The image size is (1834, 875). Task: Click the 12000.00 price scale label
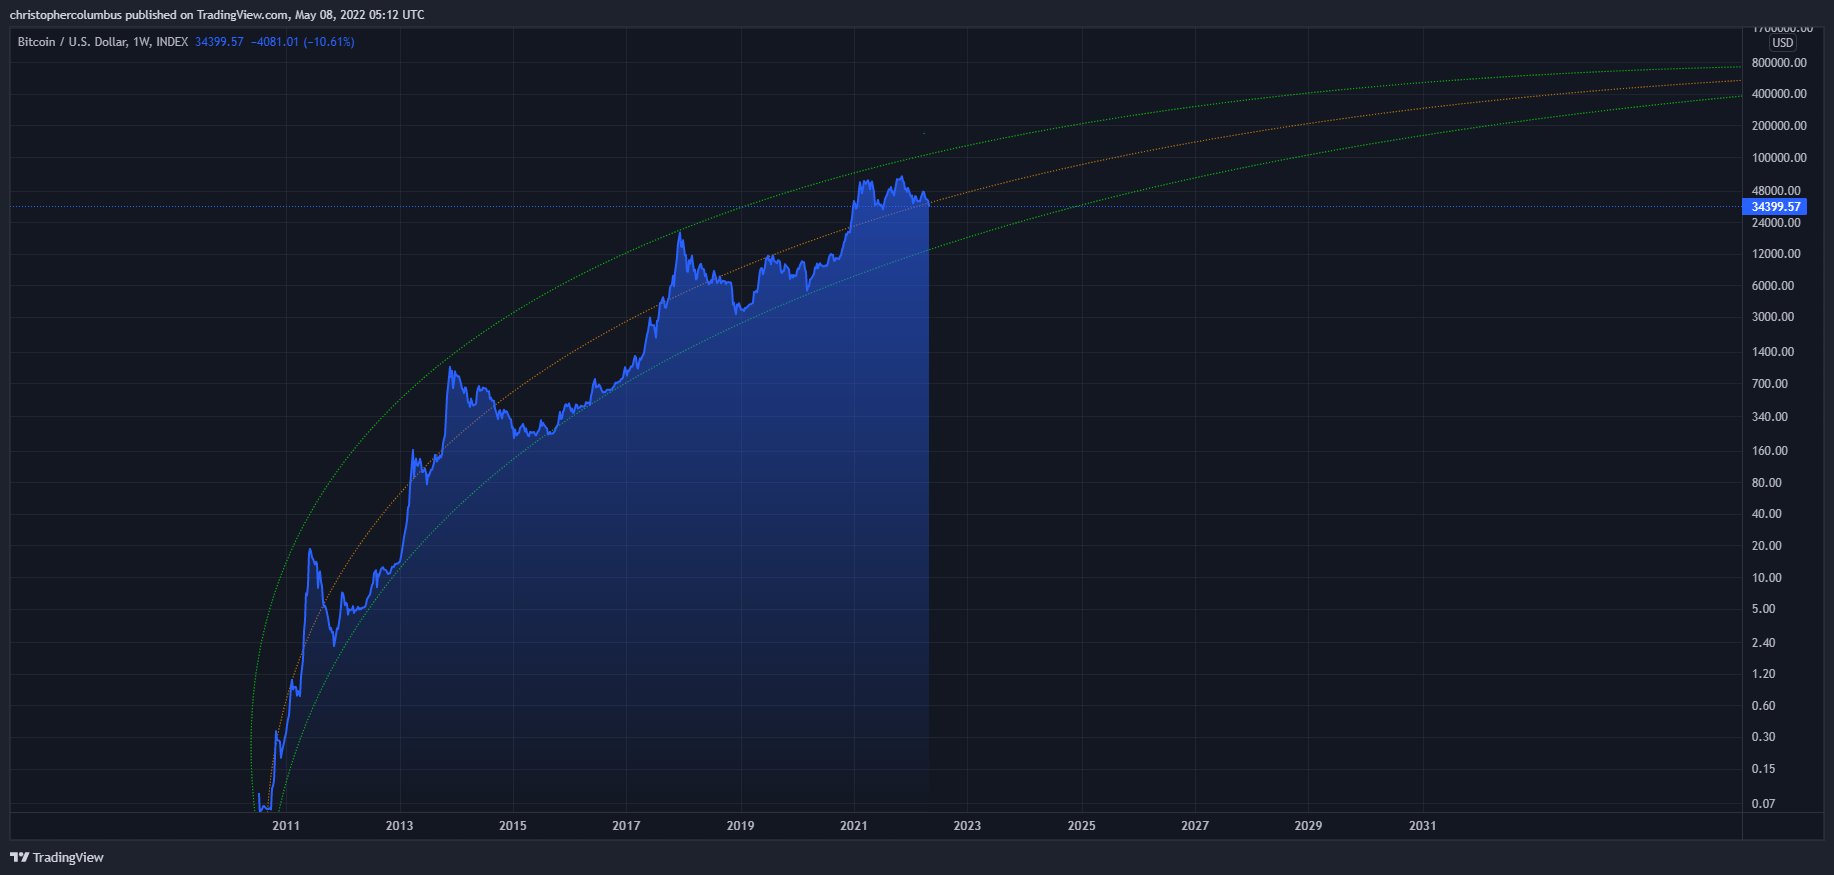coord(1776,254)
